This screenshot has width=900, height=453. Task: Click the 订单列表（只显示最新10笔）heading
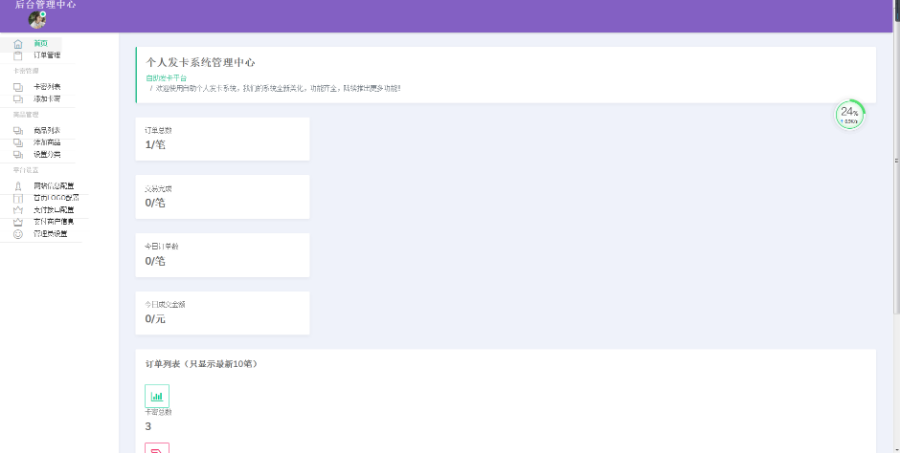tap(201, 364)
